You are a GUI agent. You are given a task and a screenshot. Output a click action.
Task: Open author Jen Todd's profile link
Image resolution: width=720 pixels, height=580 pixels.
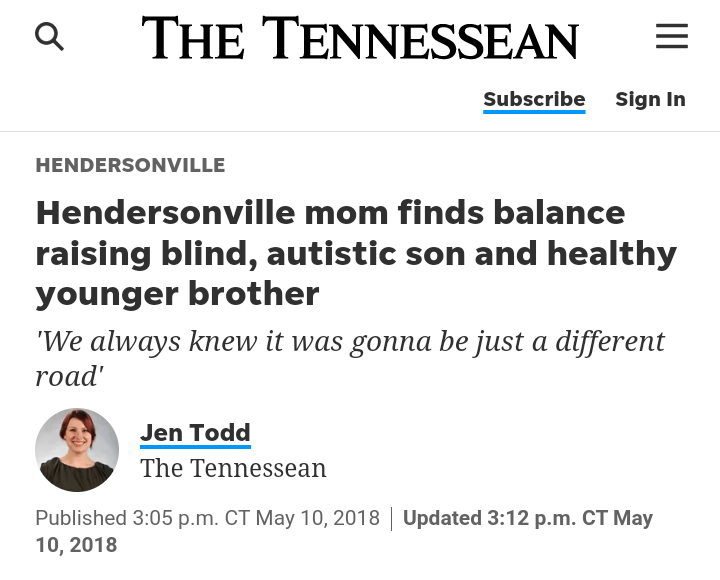pyautogui.click(x=195, y=432)
